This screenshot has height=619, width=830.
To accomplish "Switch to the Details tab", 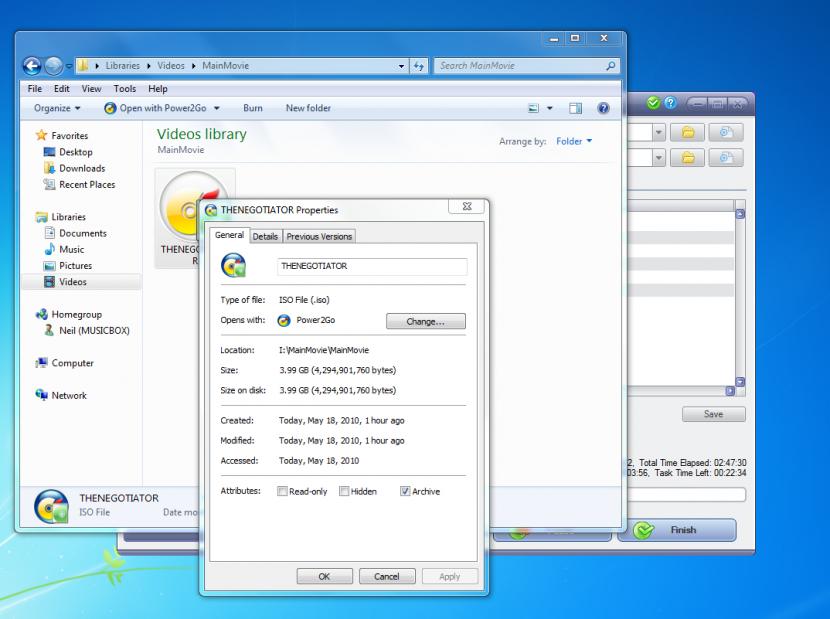I will coord(265,236).
